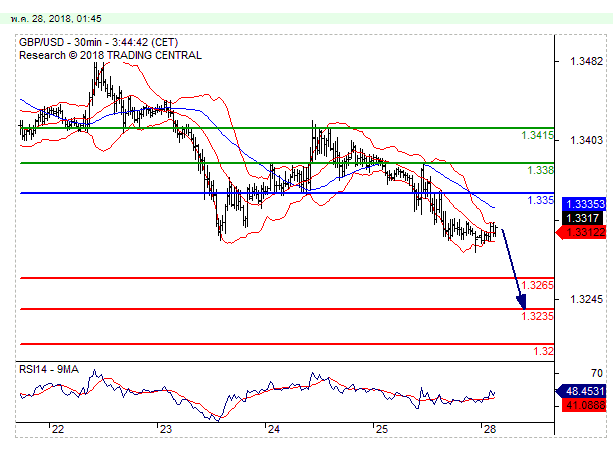Click the 1.3245 price axis label
Image resolution: width=613 pixels, height=450 pixels.
pyautogui.click(x=586, y=299)
